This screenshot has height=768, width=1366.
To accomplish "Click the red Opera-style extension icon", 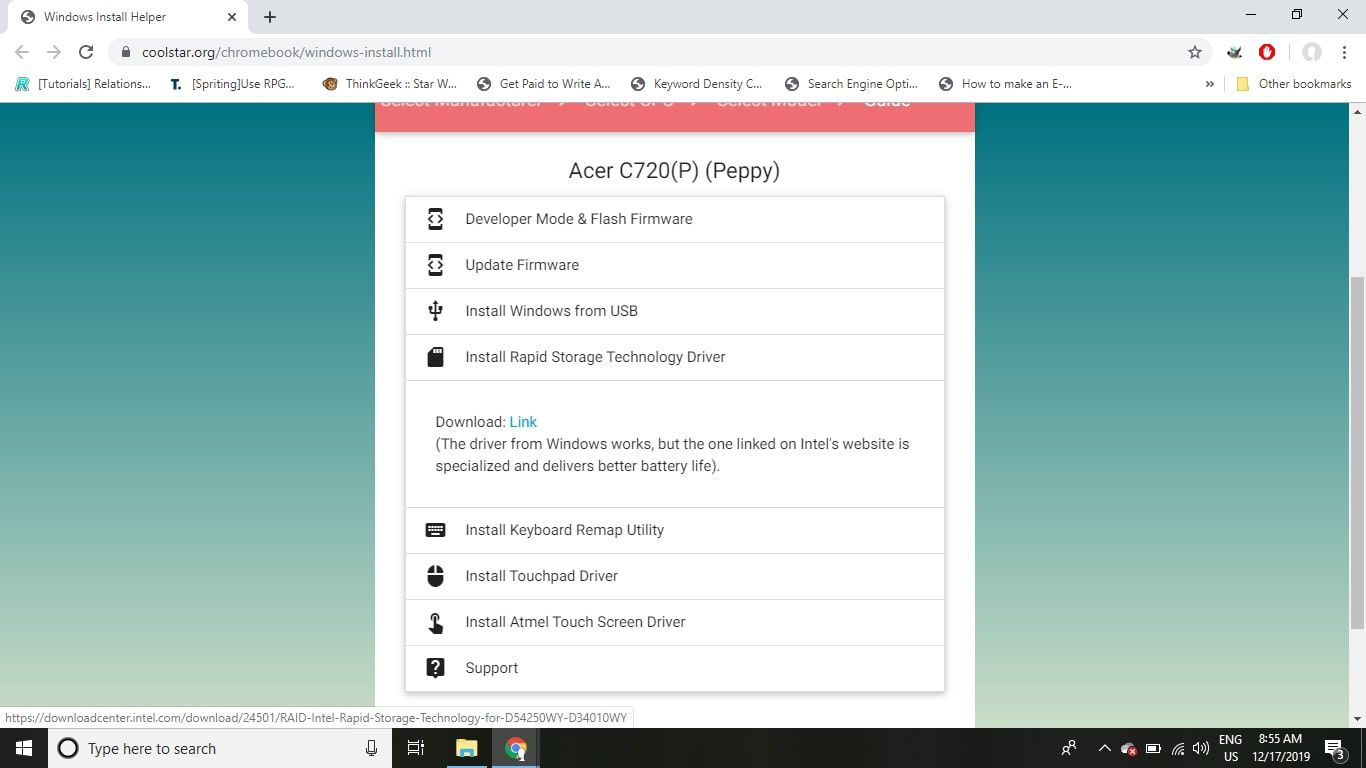I will click(1267, 52).
